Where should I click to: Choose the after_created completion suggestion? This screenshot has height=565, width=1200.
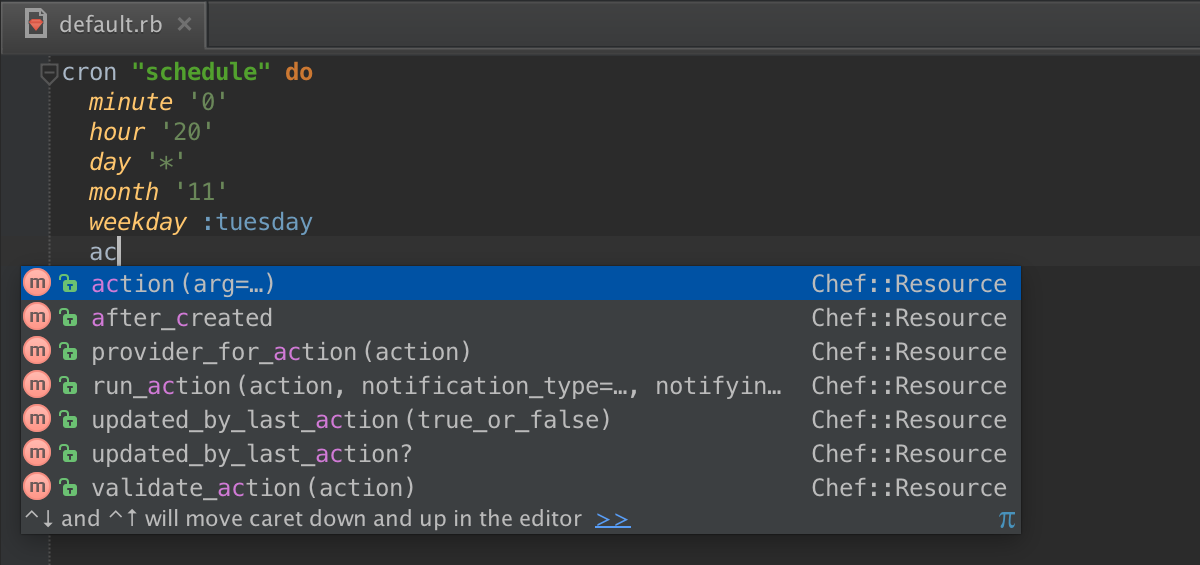181,318
